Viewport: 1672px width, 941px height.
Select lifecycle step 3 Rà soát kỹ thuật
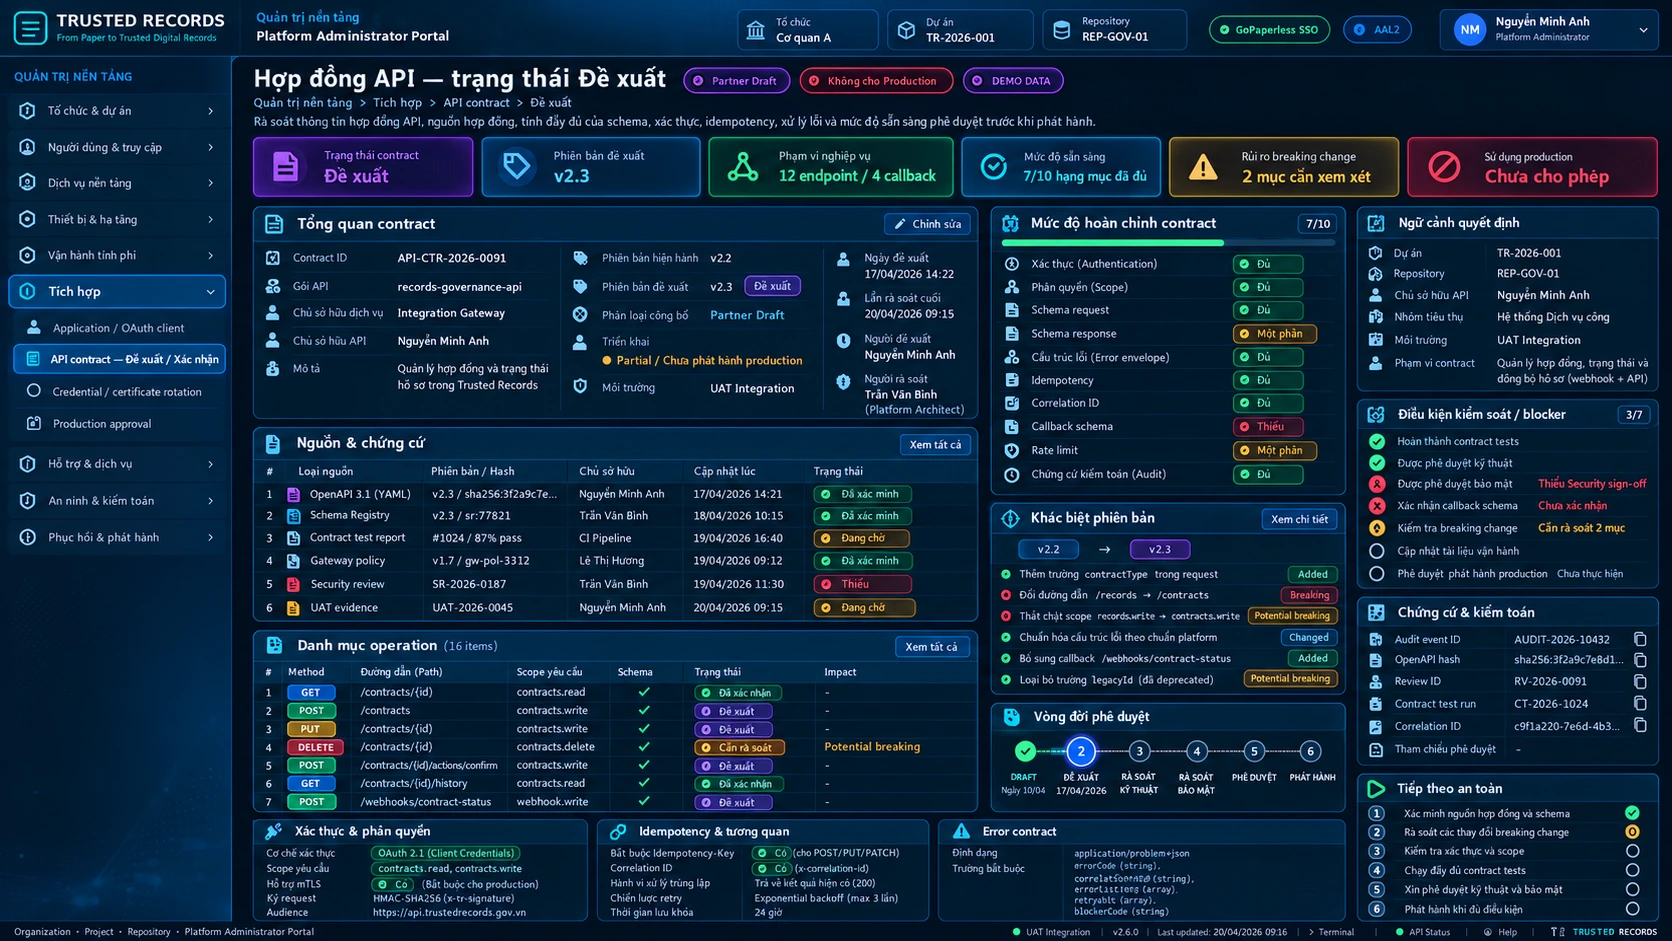click(x=1139, y=751)
